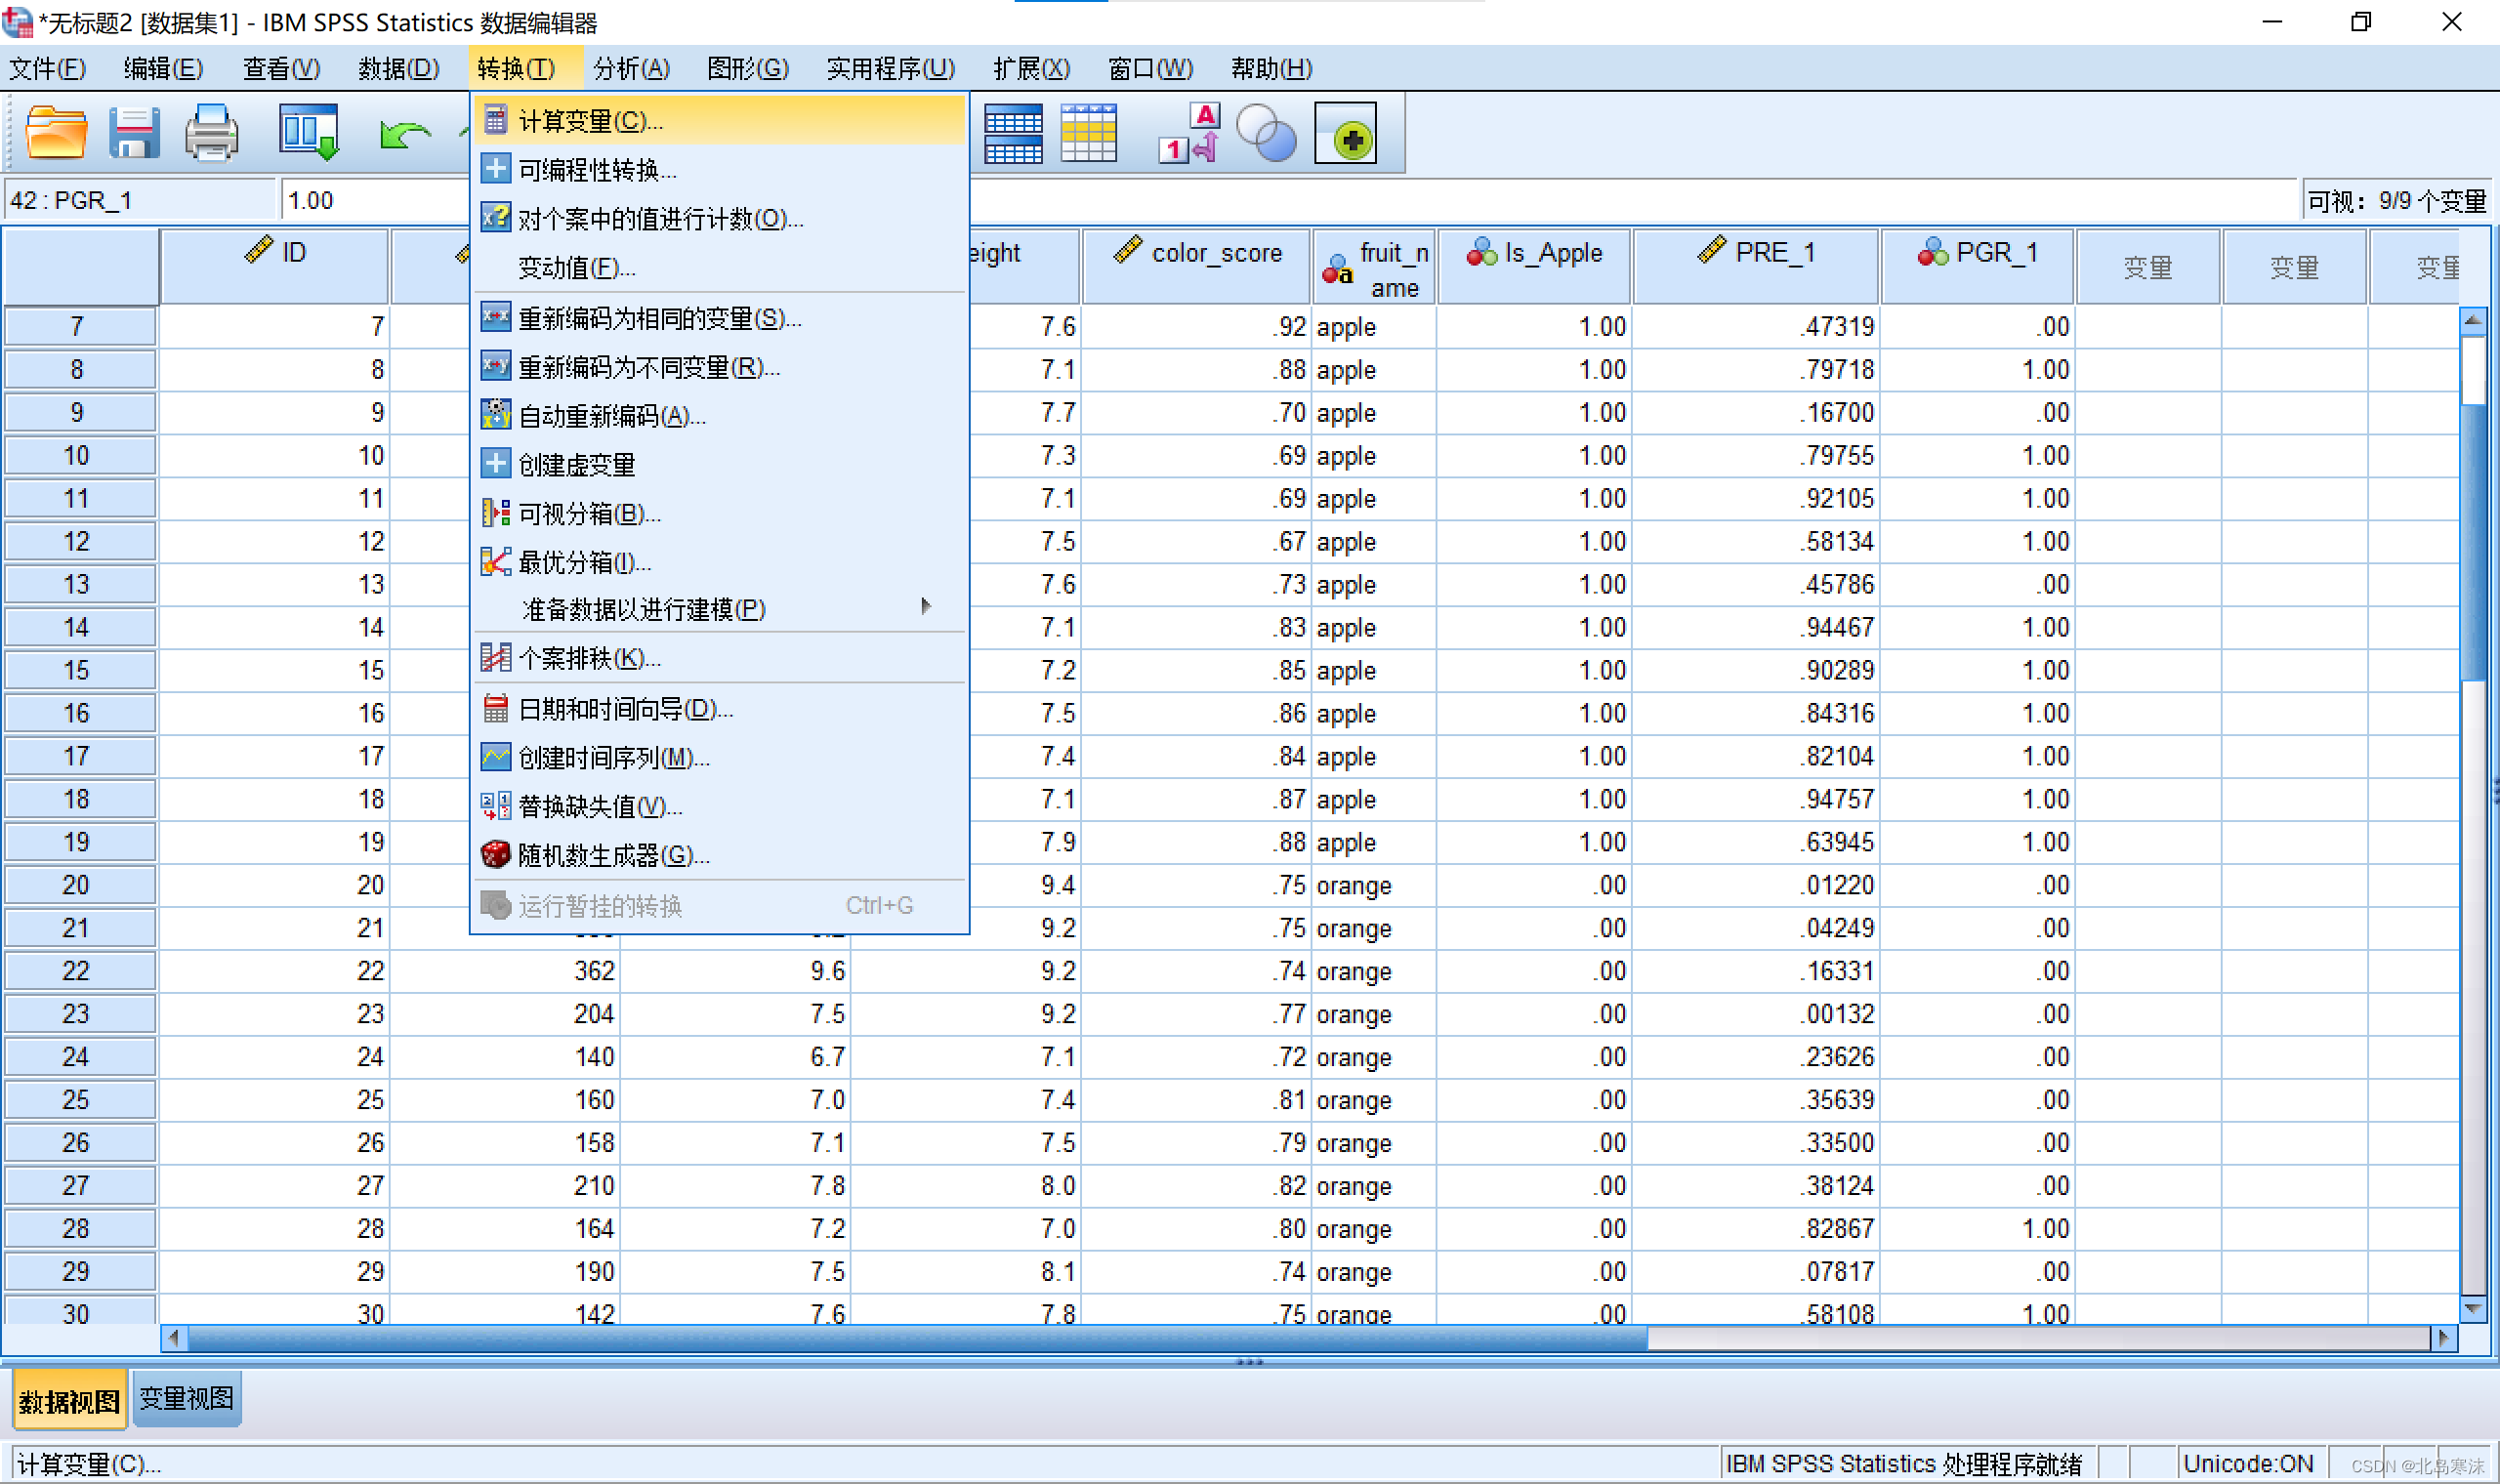Click the Rank Cases icon
This screenshot has width=2500, height=1484.
coord(495,657)
